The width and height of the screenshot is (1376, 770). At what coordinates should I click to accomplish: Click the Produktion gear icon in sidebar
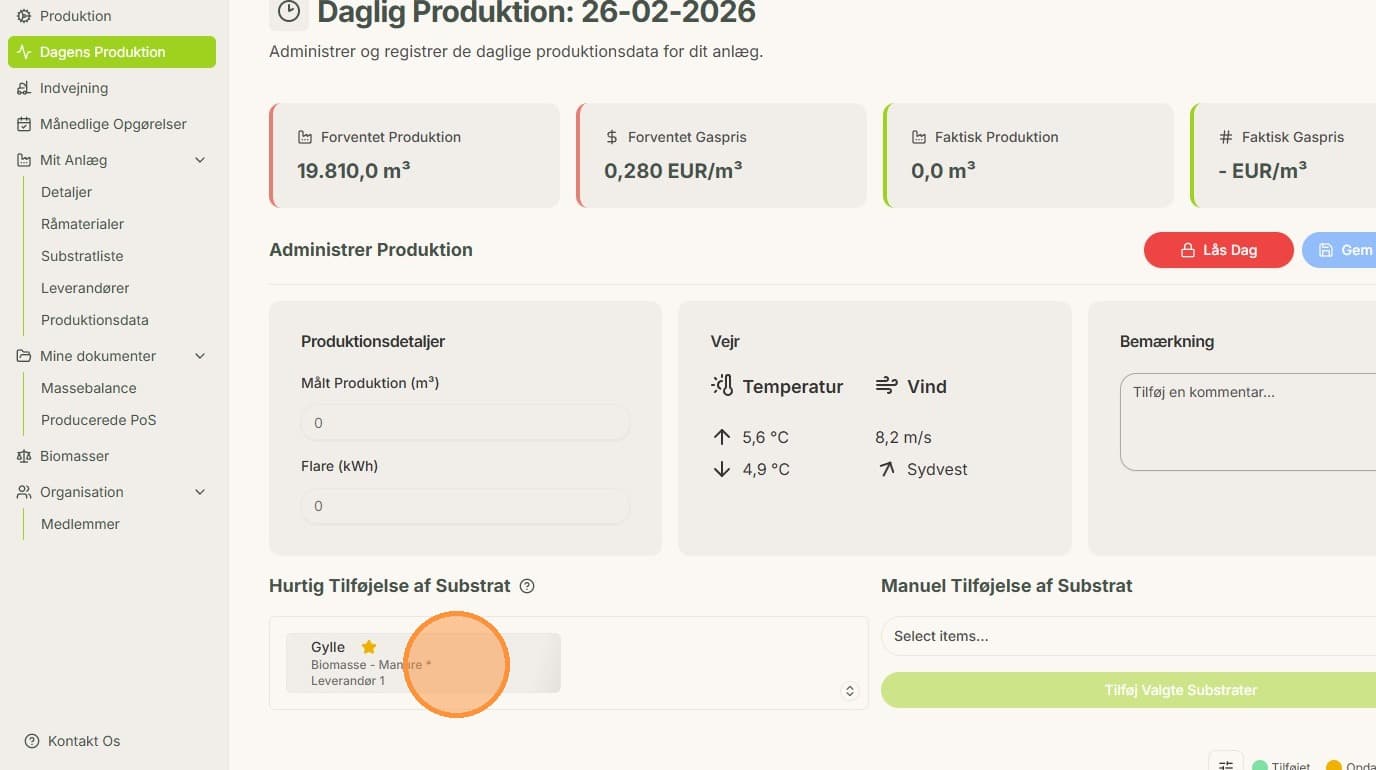[24, 16]
